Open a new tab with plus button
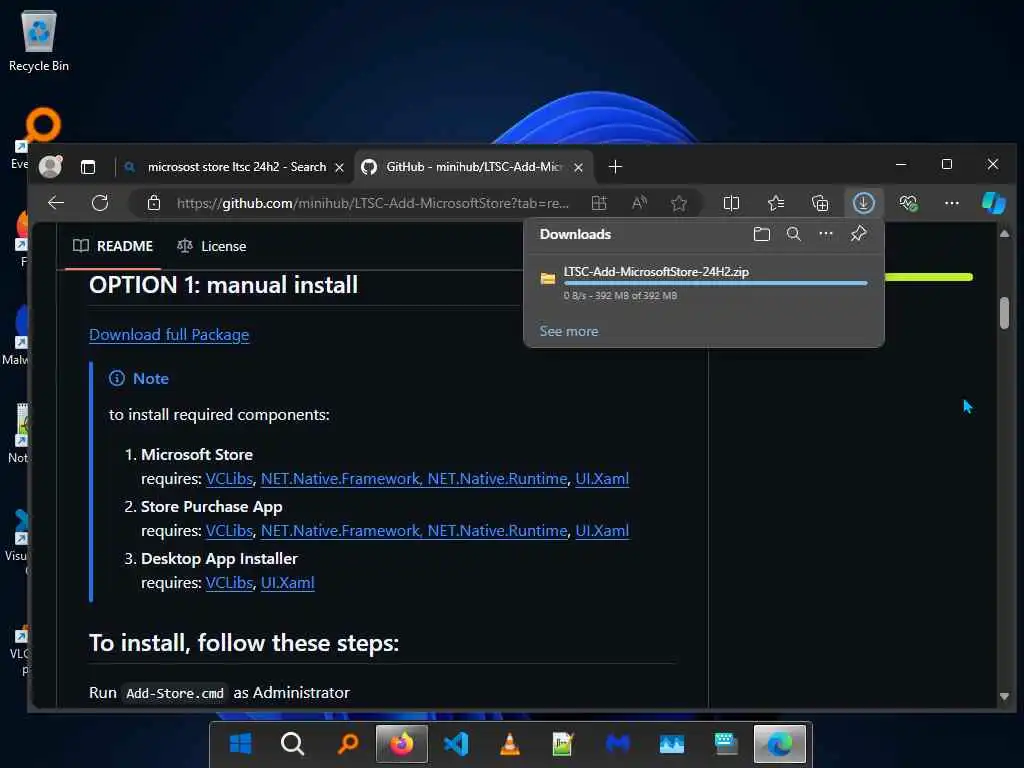This screenshot has width=1024, height=768. [615, 167]
